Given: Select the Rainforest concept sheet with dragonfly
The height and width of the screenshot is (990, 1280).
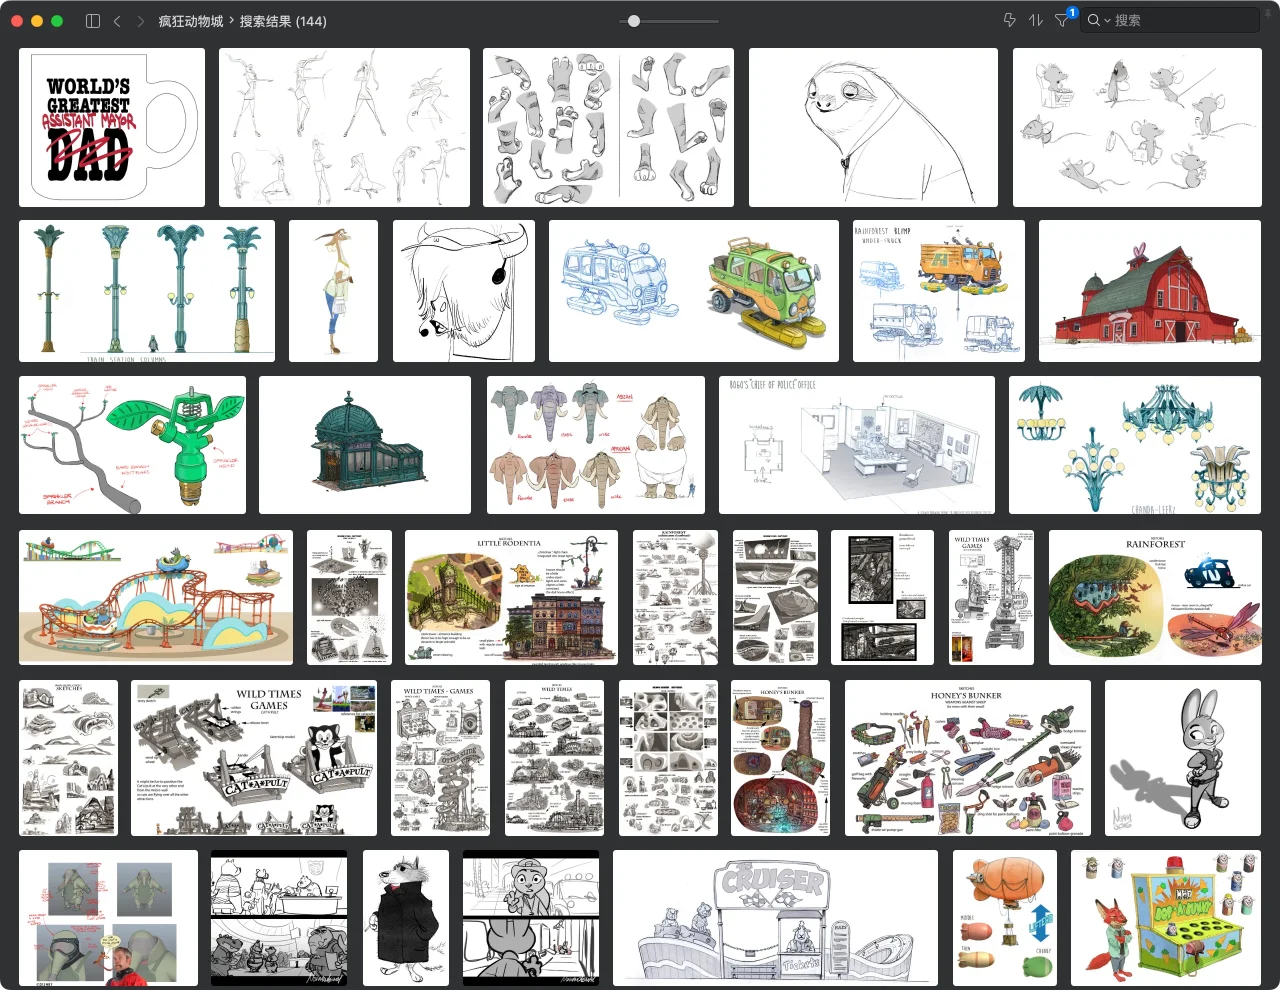Looking at the screenshot, I should (1155, 597).
